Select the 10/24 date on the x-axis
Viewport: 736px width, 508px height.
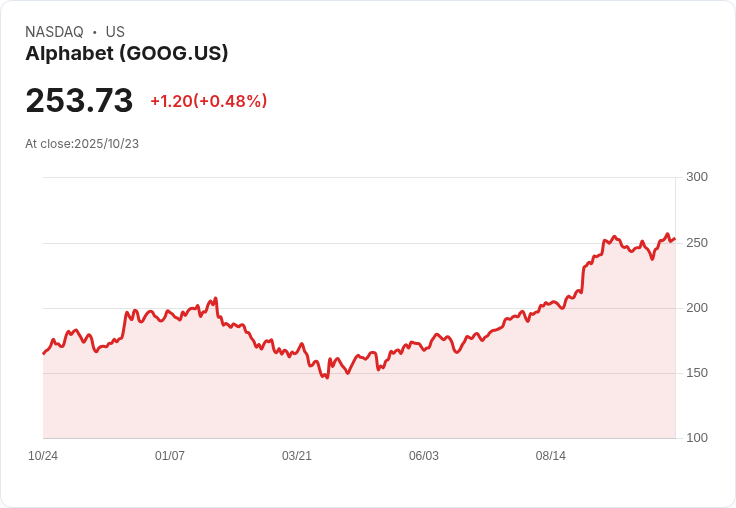pyautogui.click(x=43, y=456)
